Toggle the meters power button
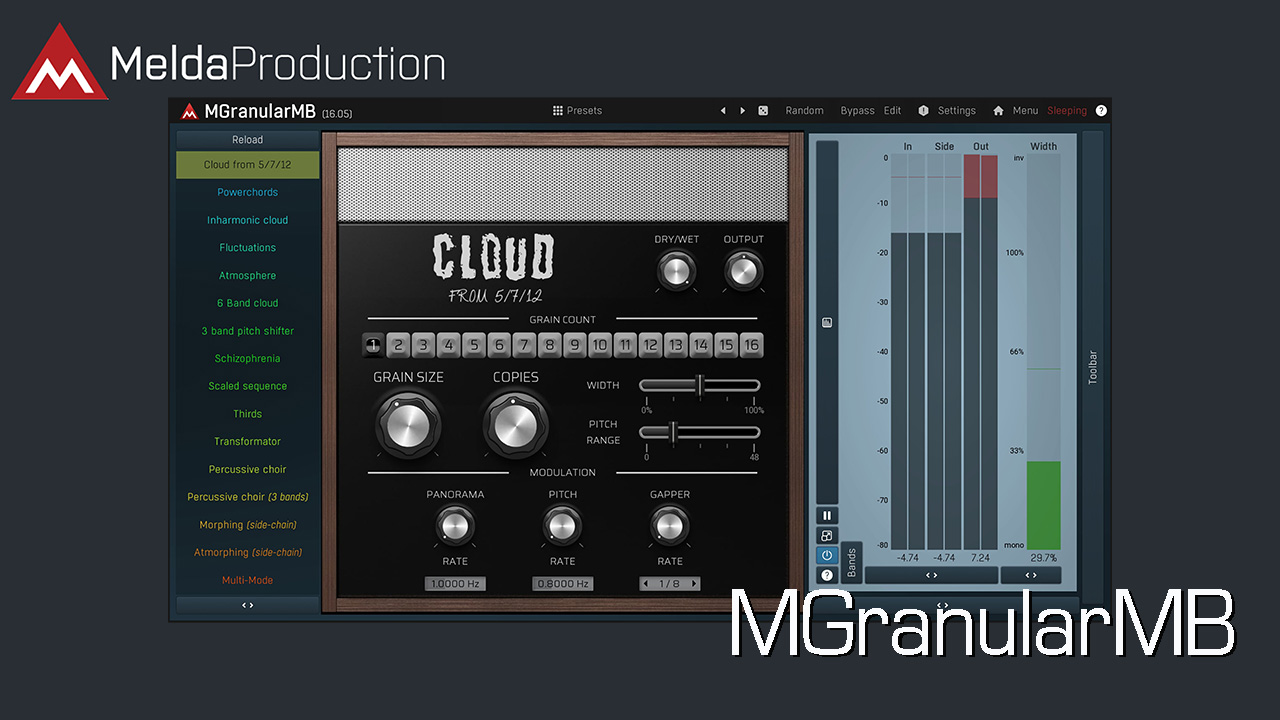The width and height of the screenshot is (1280, 720). pos(827,555)
